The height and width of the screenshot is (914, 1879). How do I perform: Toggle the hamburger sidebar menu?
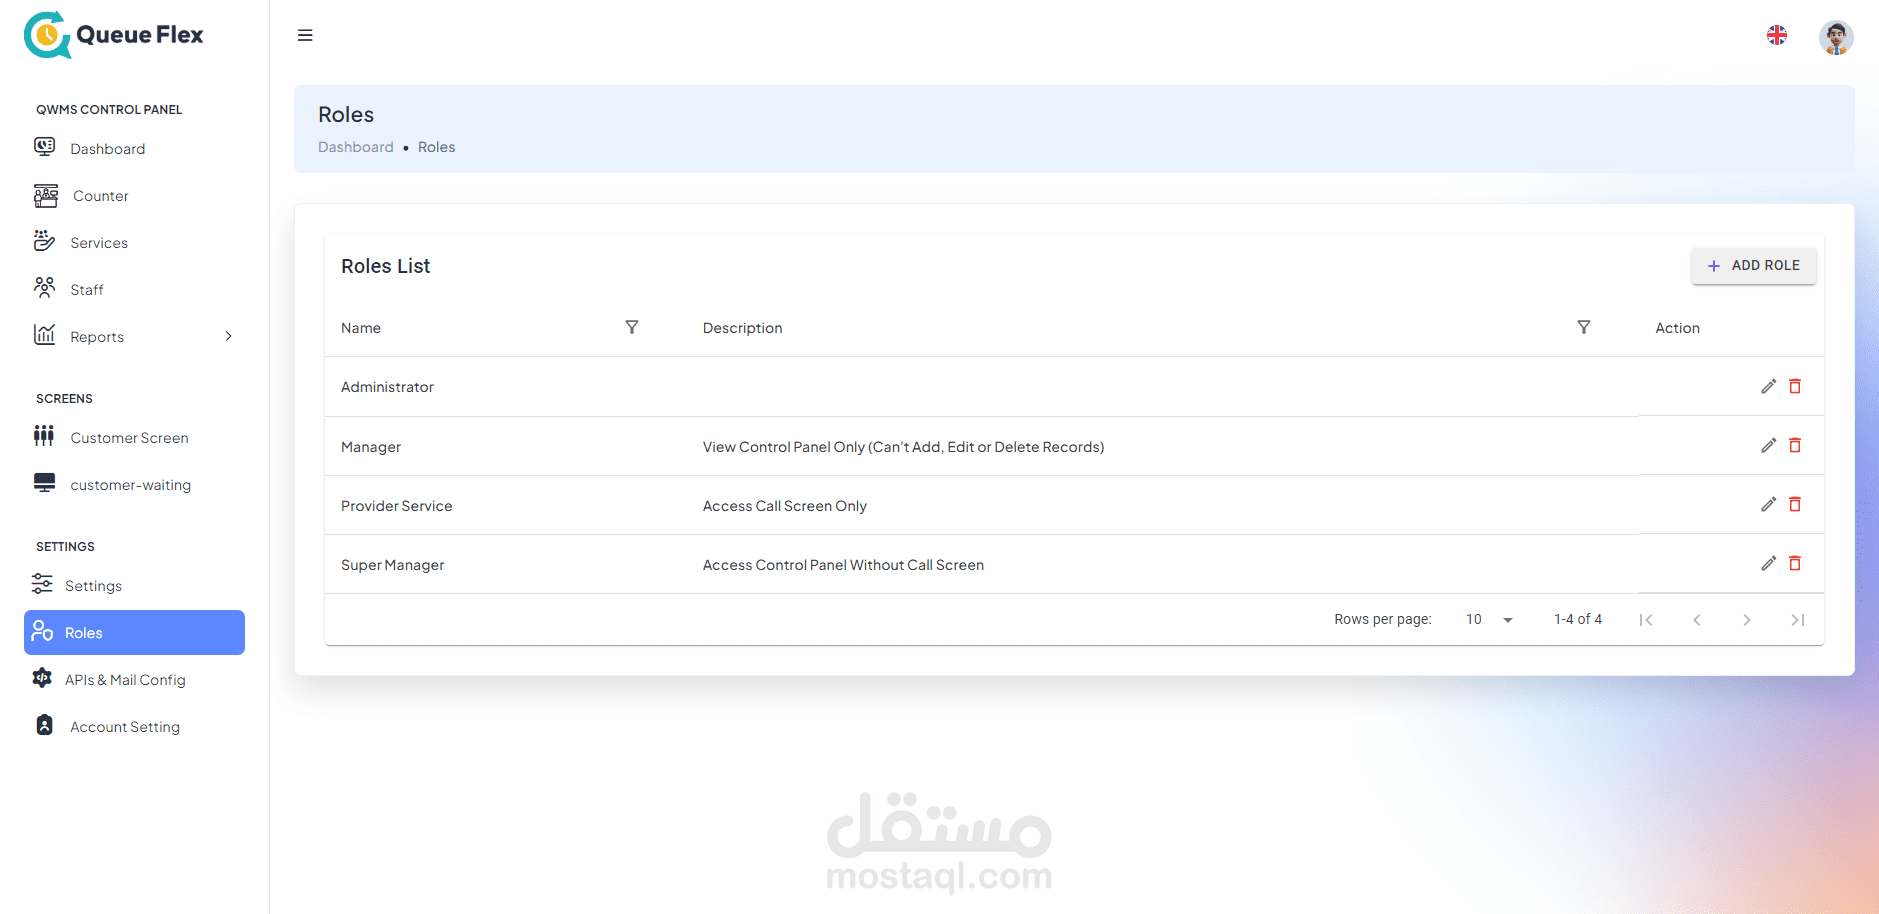click(305, 35)
